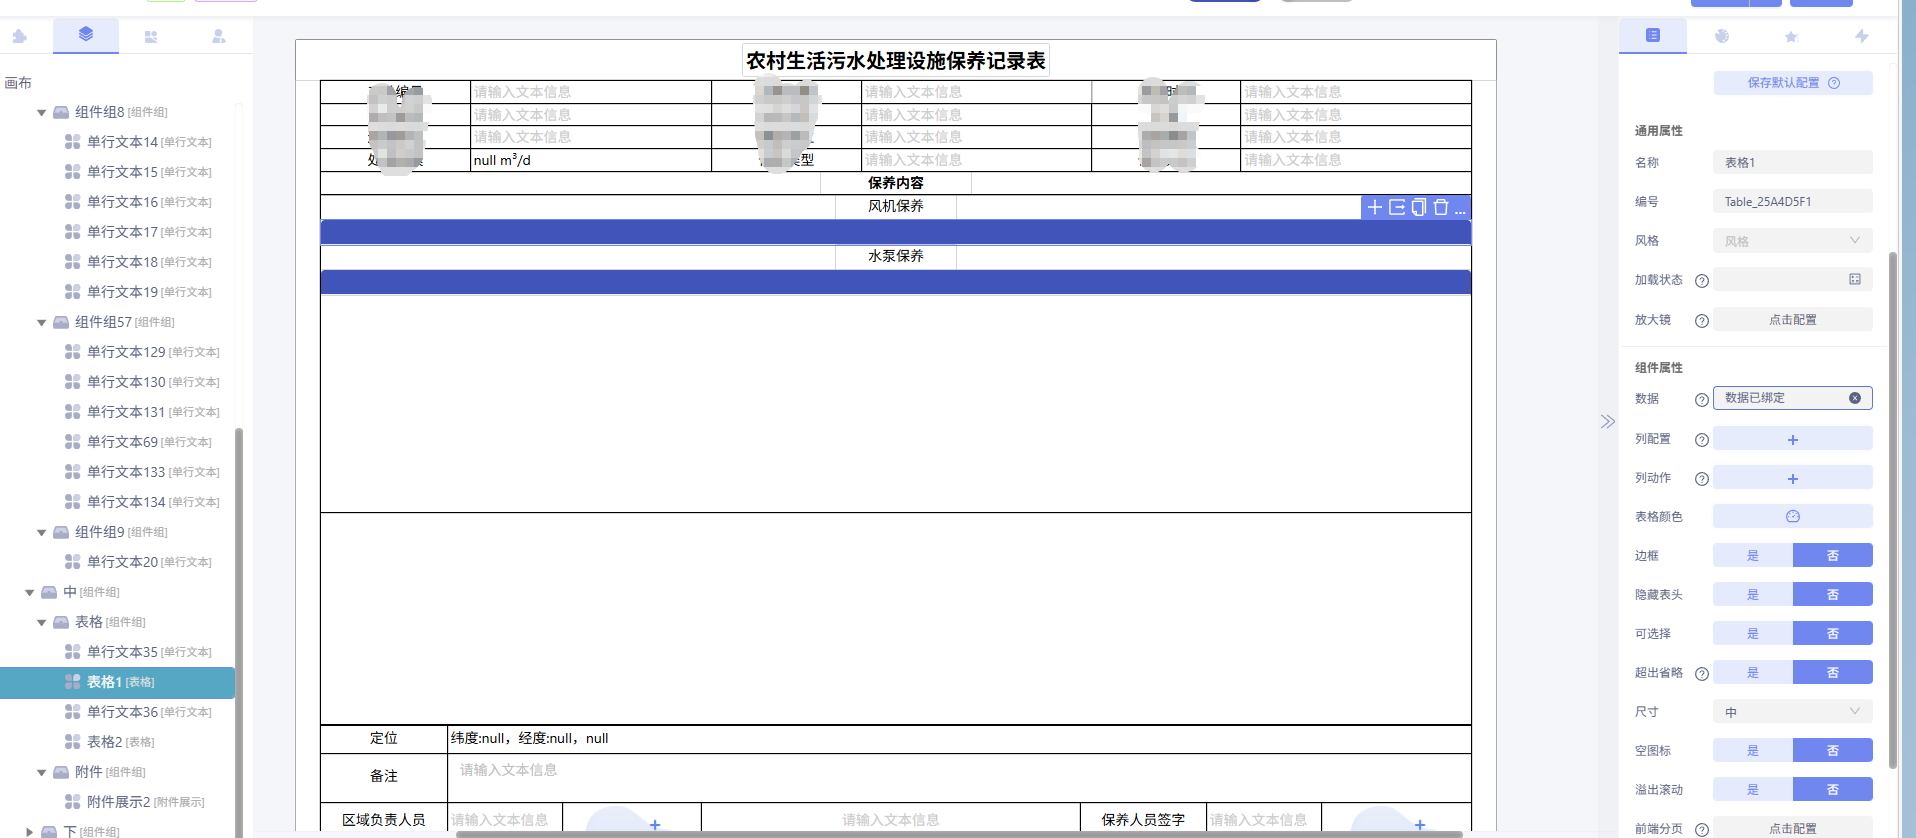
Task: Click help icon next to 列配置
Action: pos(1702,440)
